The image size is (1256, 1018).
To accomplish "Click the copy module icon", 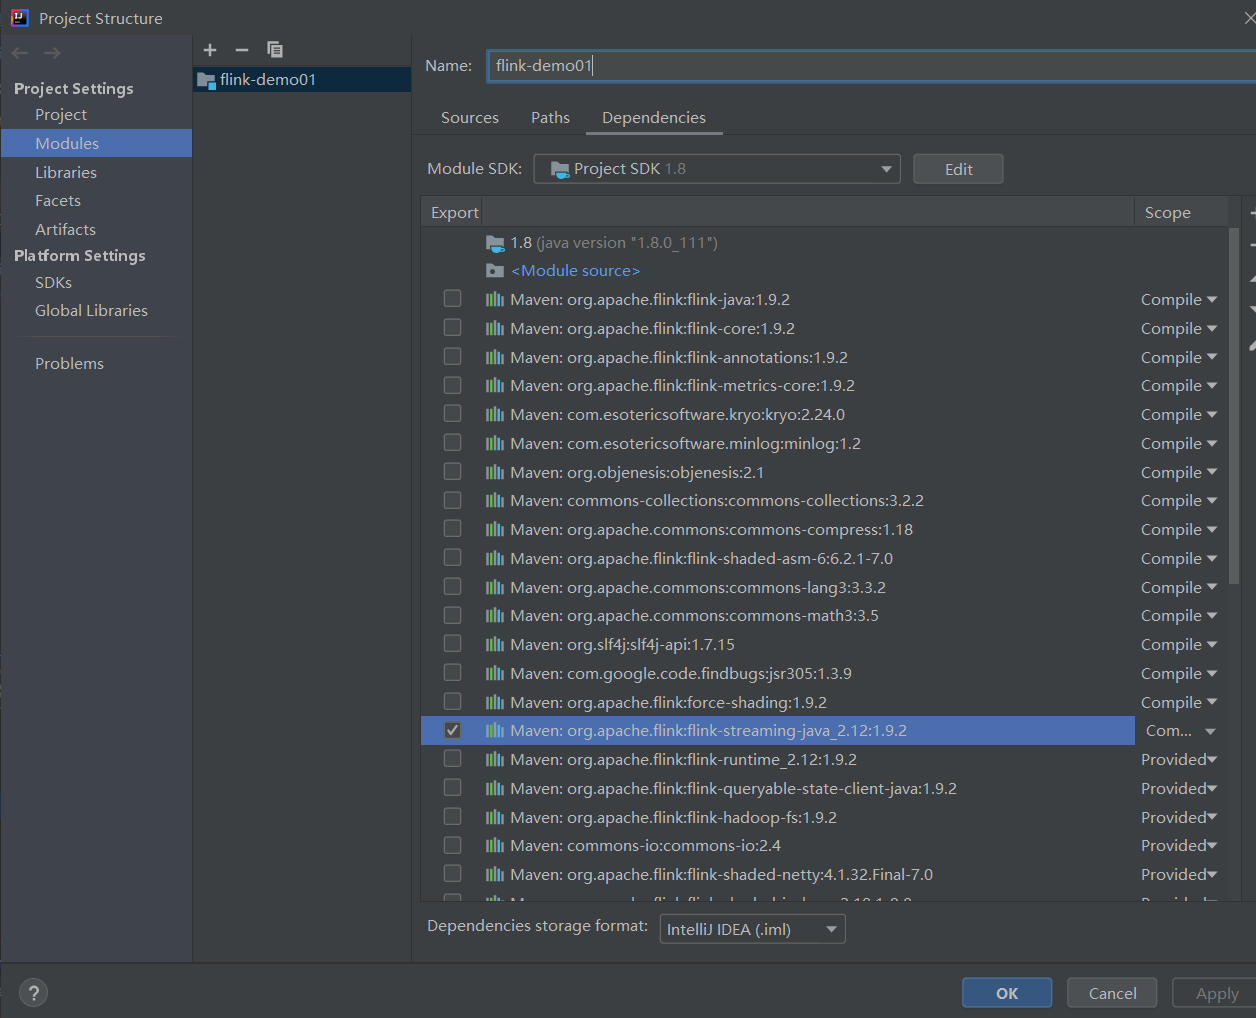I will coord(274,49).
